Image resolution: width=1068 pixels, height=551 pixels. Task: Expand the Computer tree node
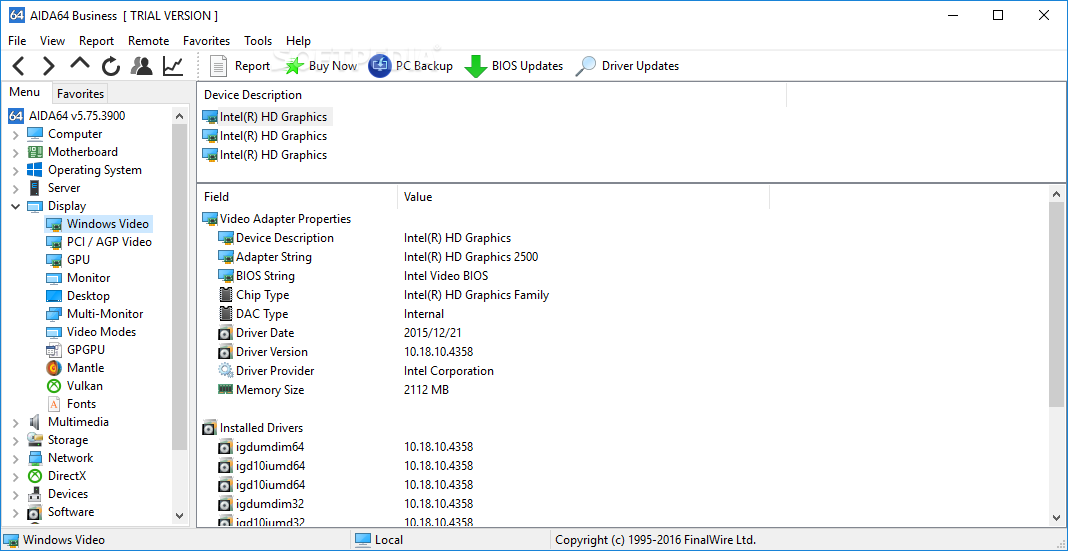coord(16,135)
